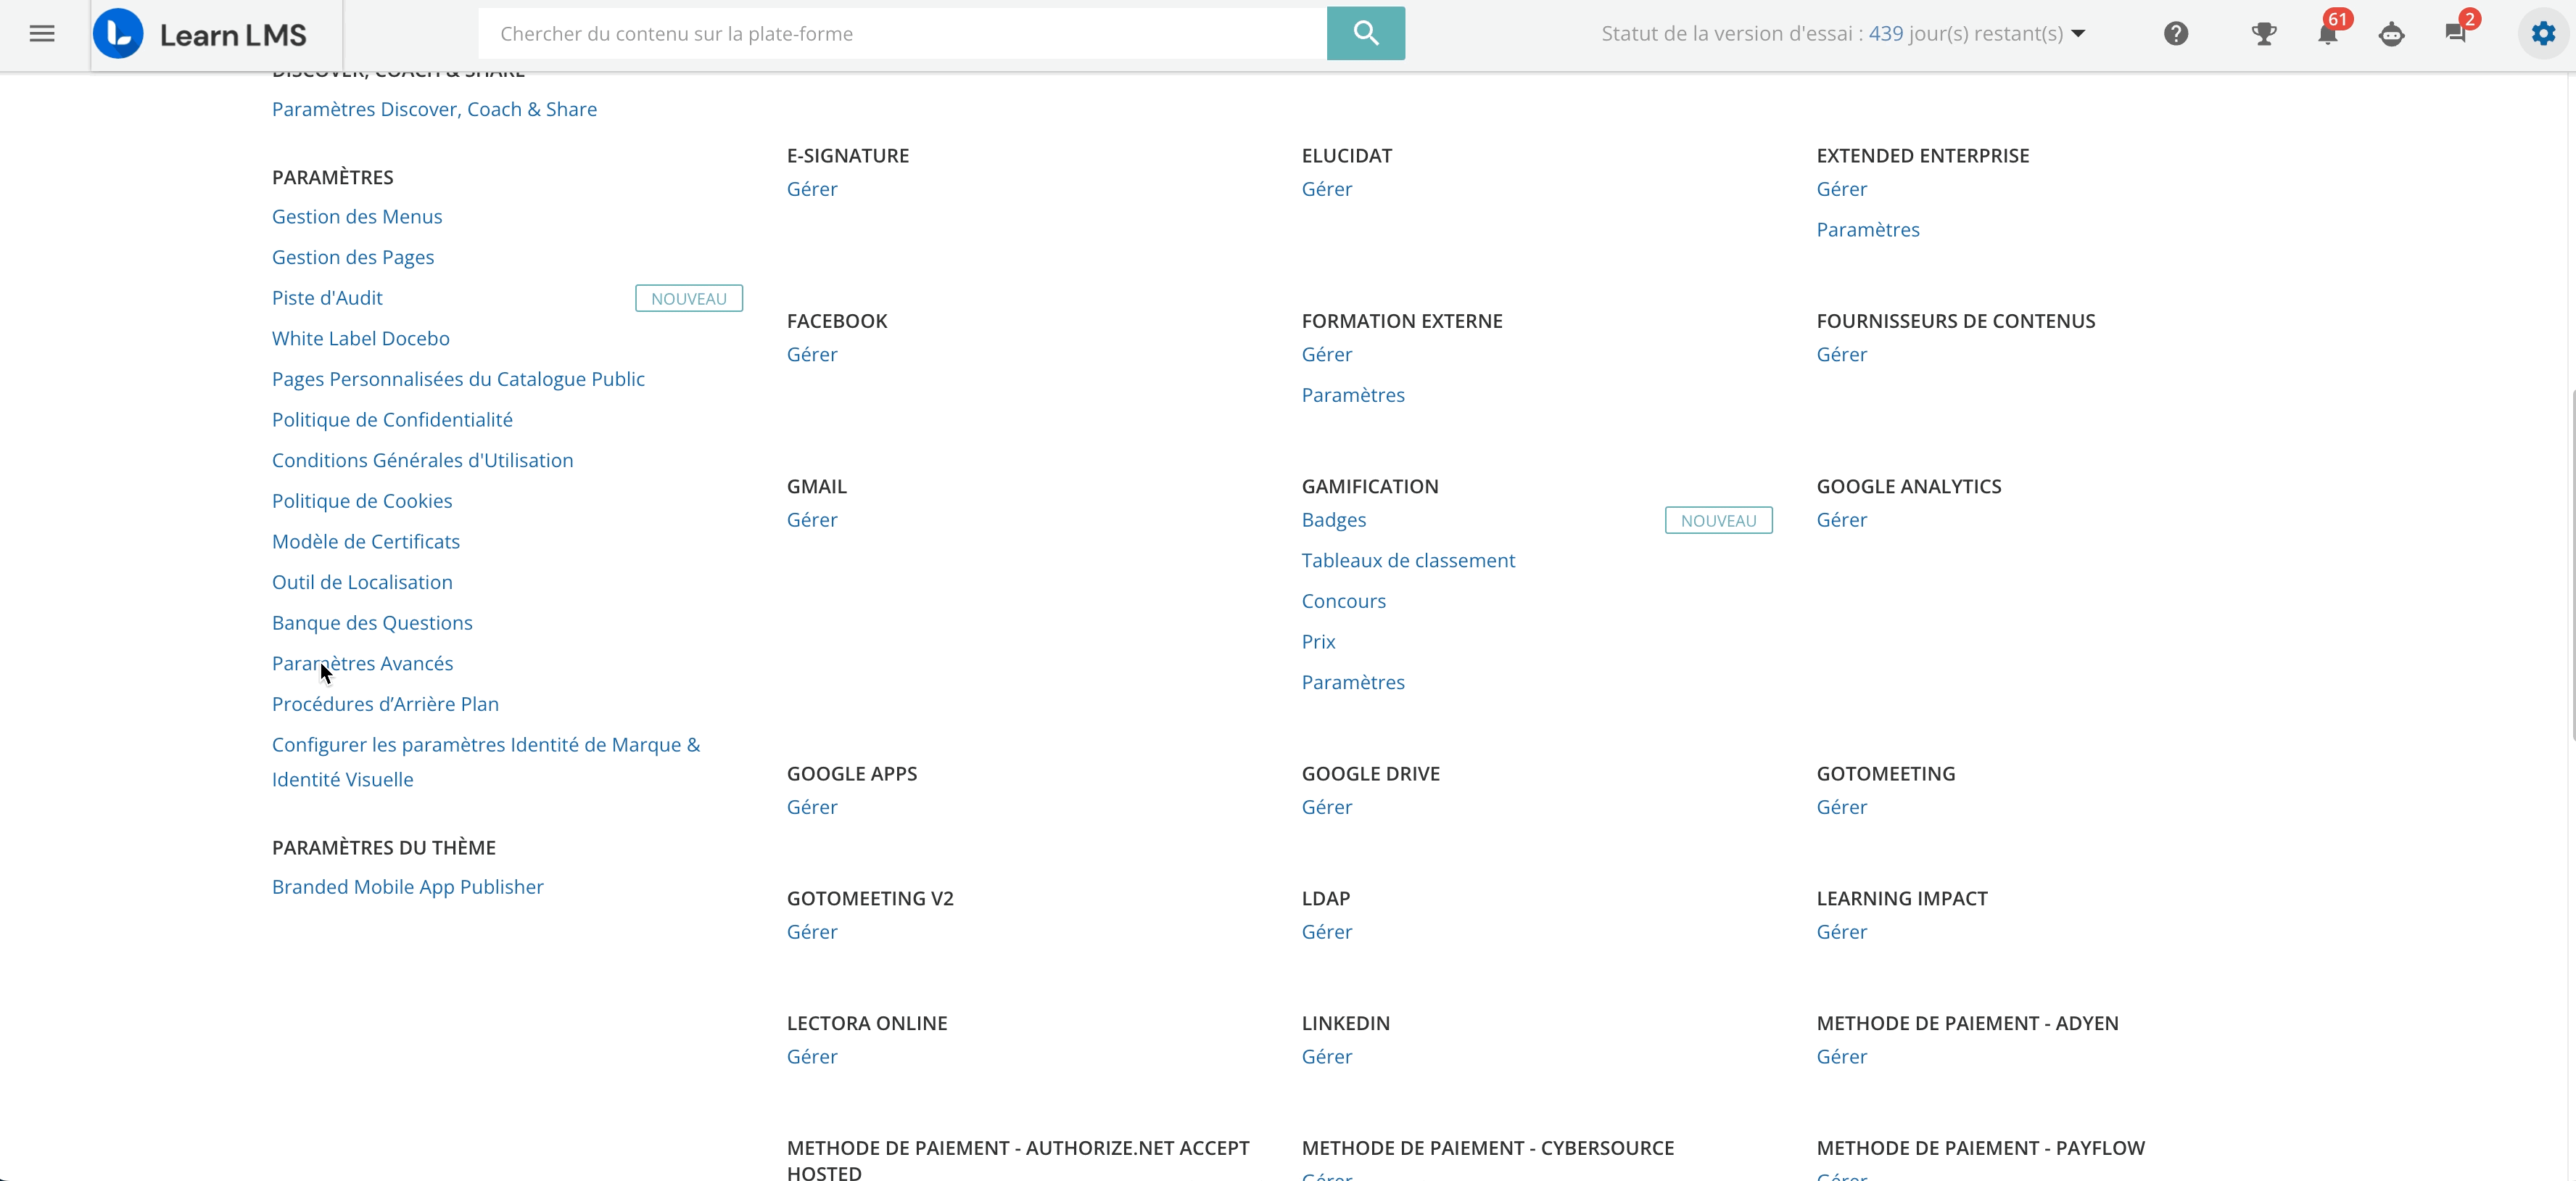Click the PARAMÈTRES DU THÈME heading
Viewport: 2576px width, 1181px height.
(x=384, y=848)
